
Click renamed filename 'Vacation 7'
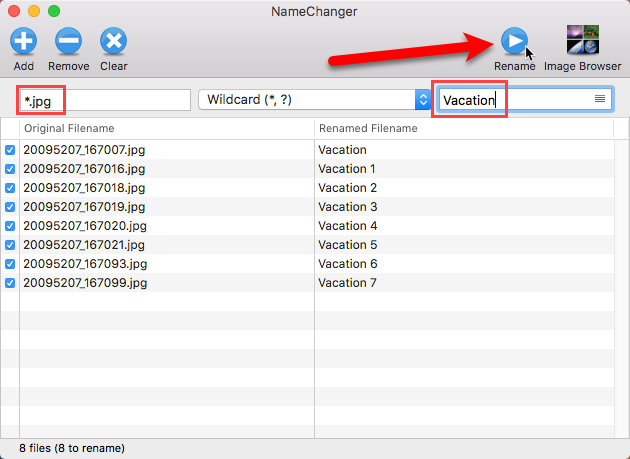point(347,283)
